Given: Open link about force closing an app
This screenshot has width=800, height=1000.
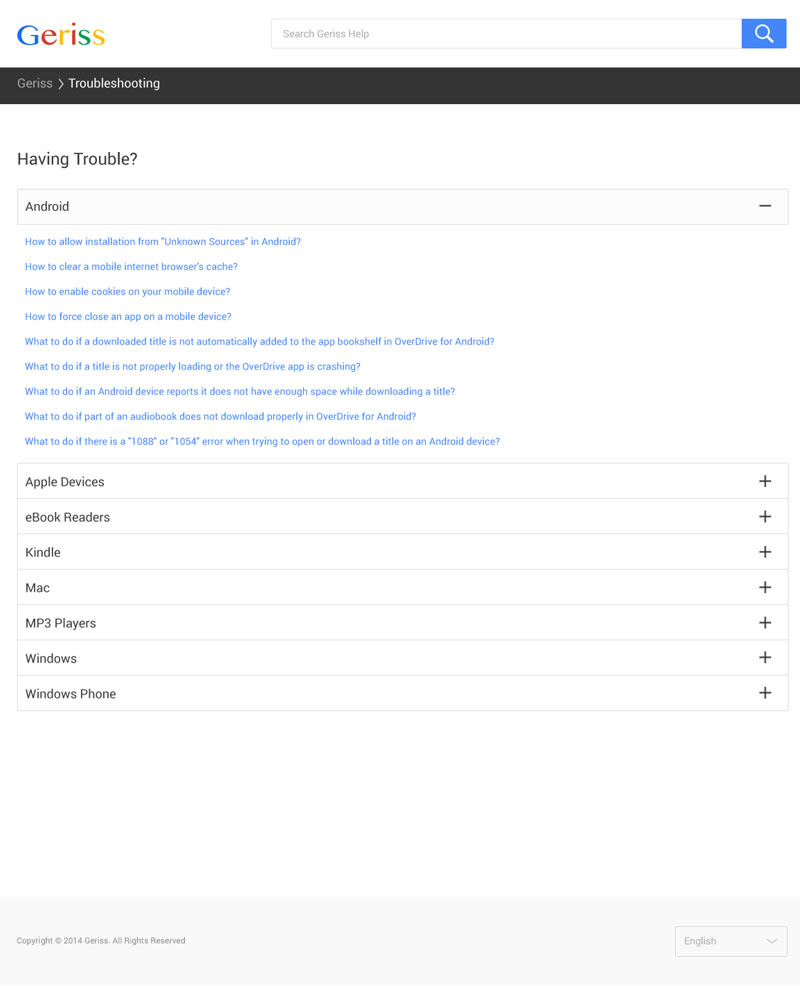Looking at the screenshot, I should click(x=128, y=317).
